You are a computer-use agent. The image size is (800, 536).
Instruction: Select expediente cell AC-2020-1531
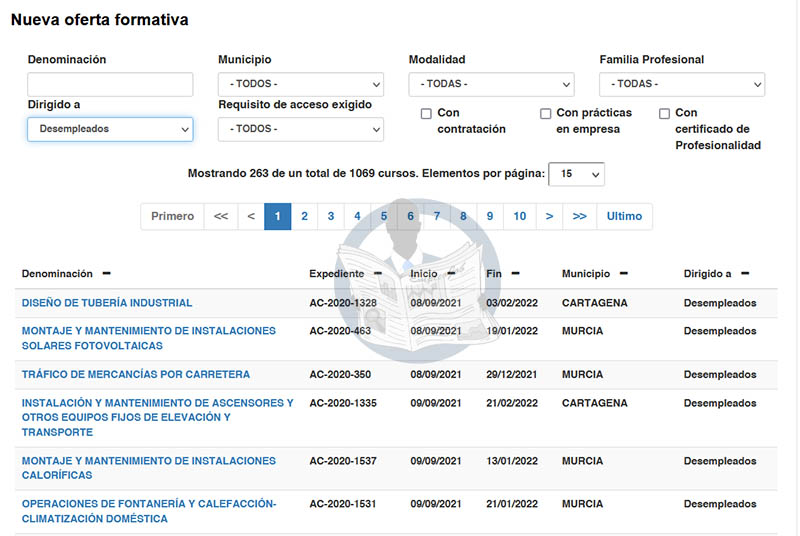click(343, 504)
